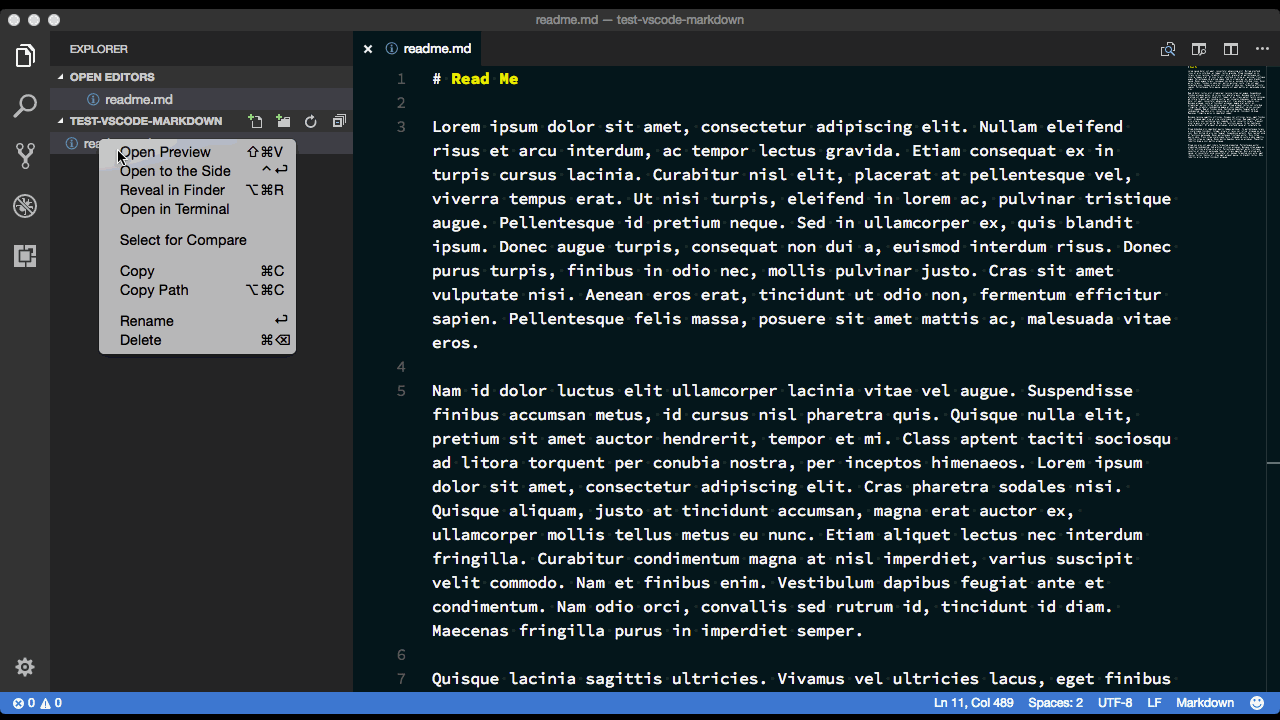
Task: Open the Search view in activity bar
Action: (x=25, y=106)
